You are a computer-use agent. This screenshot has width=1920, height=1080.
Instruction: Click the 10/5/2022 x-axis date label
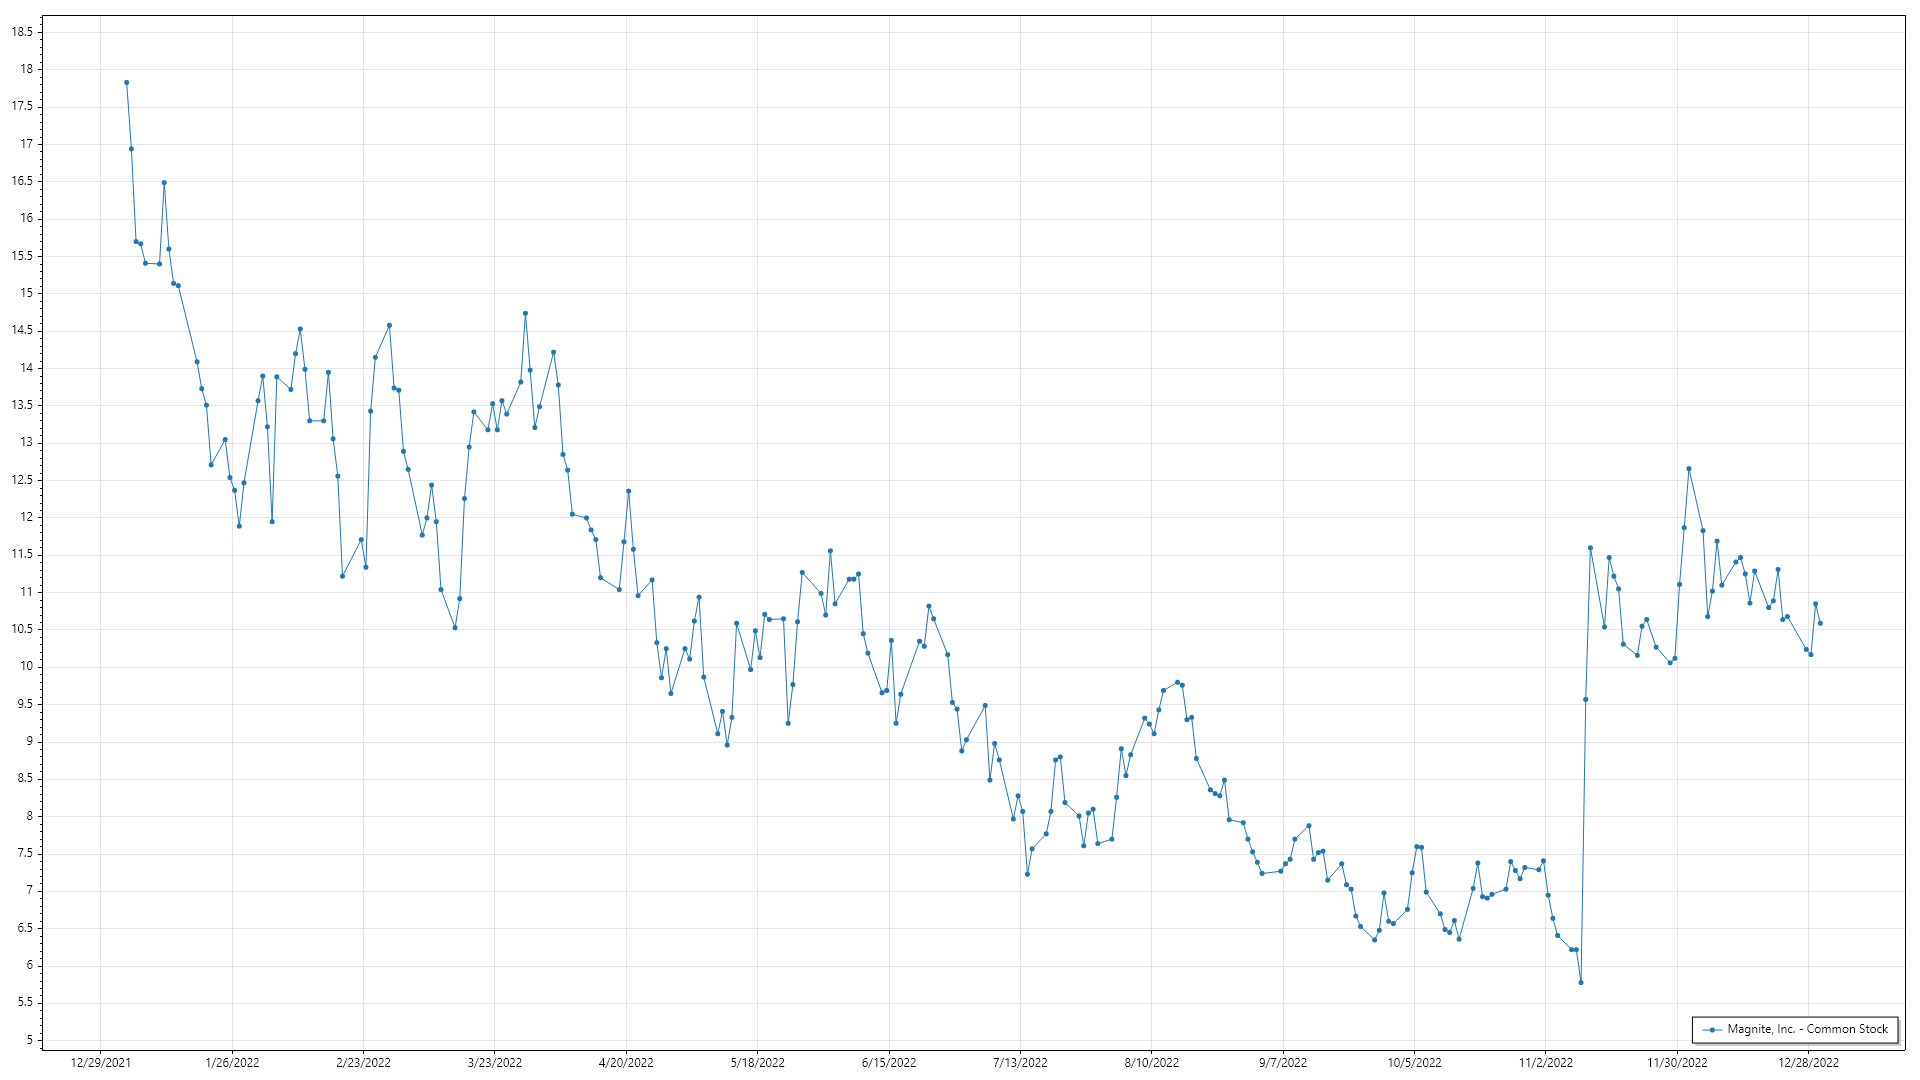coord(1414,1063)
